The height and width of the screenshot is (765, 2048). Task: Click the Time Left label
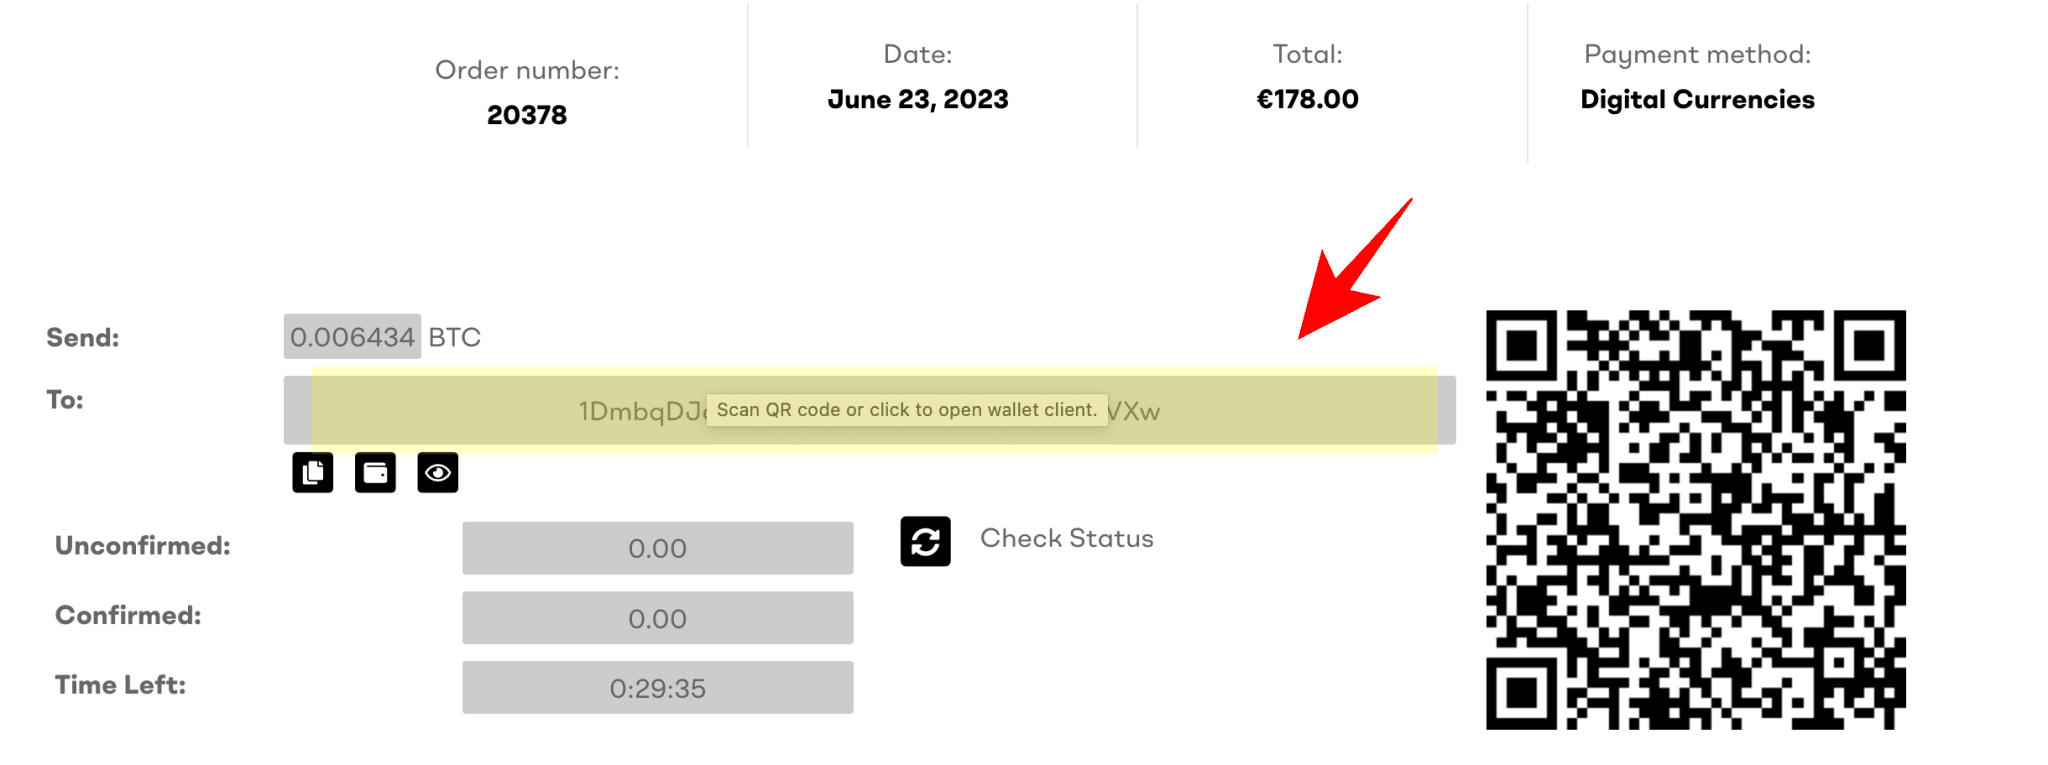[120, 685]
